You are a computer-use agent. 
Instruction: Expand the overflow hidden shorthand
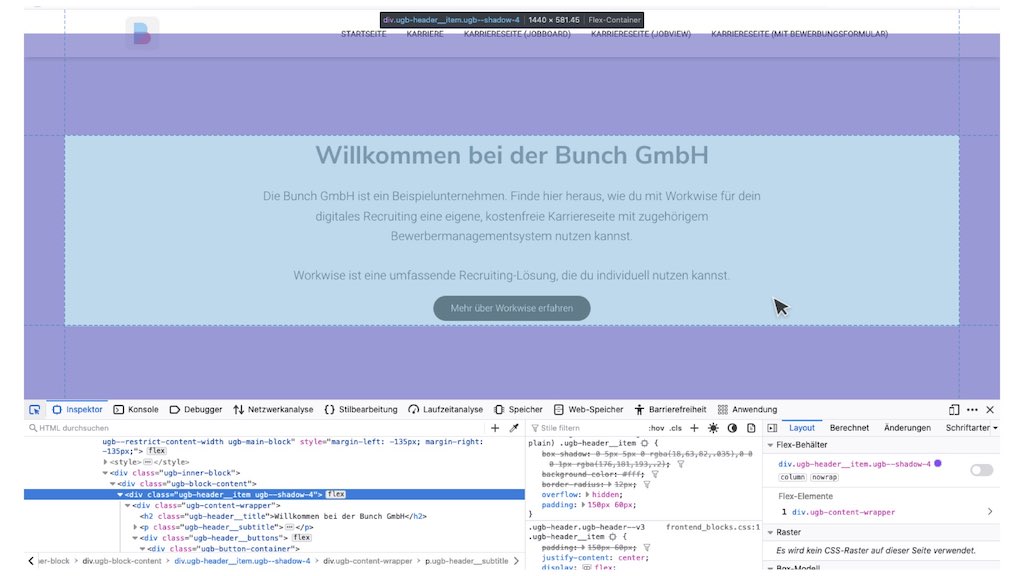(x=587, y=494)
